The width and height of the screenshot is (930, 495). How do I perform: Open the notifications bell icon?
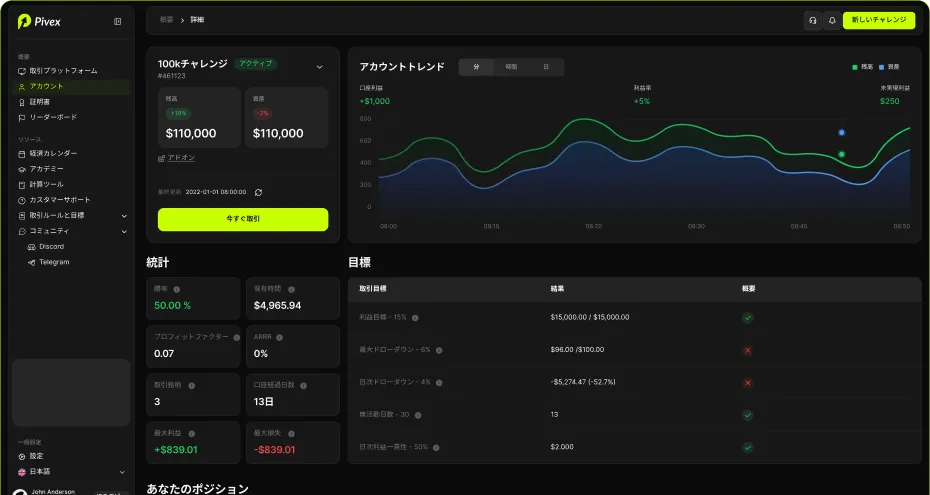[x=832, y=20]
